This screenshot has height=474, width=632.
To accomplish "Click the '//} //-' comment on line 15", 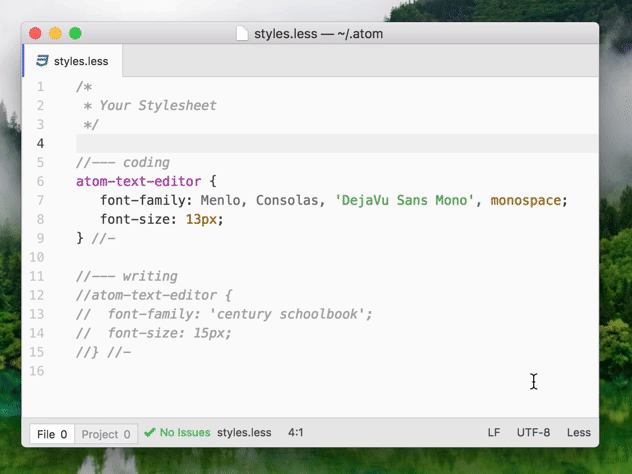I will (x=104, y=352).
